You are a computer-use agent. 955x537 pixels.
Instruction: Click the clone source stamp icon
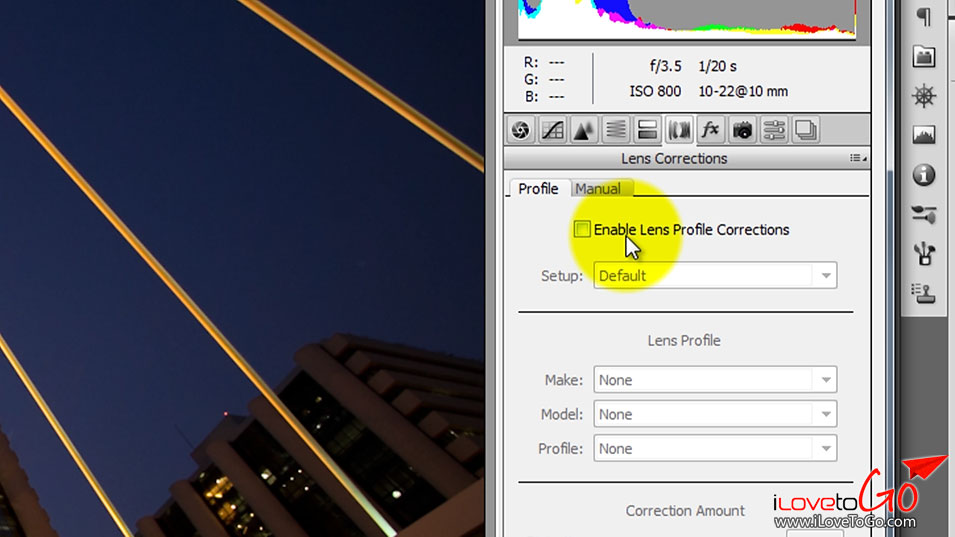(x=923, y=293)
